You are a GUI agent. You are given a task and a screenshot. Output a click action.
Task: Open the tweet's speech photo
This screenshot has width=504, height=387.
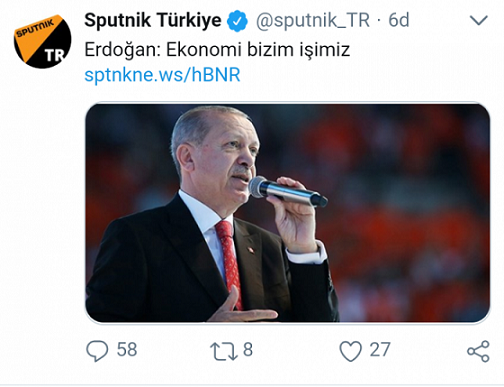(287, 212)
